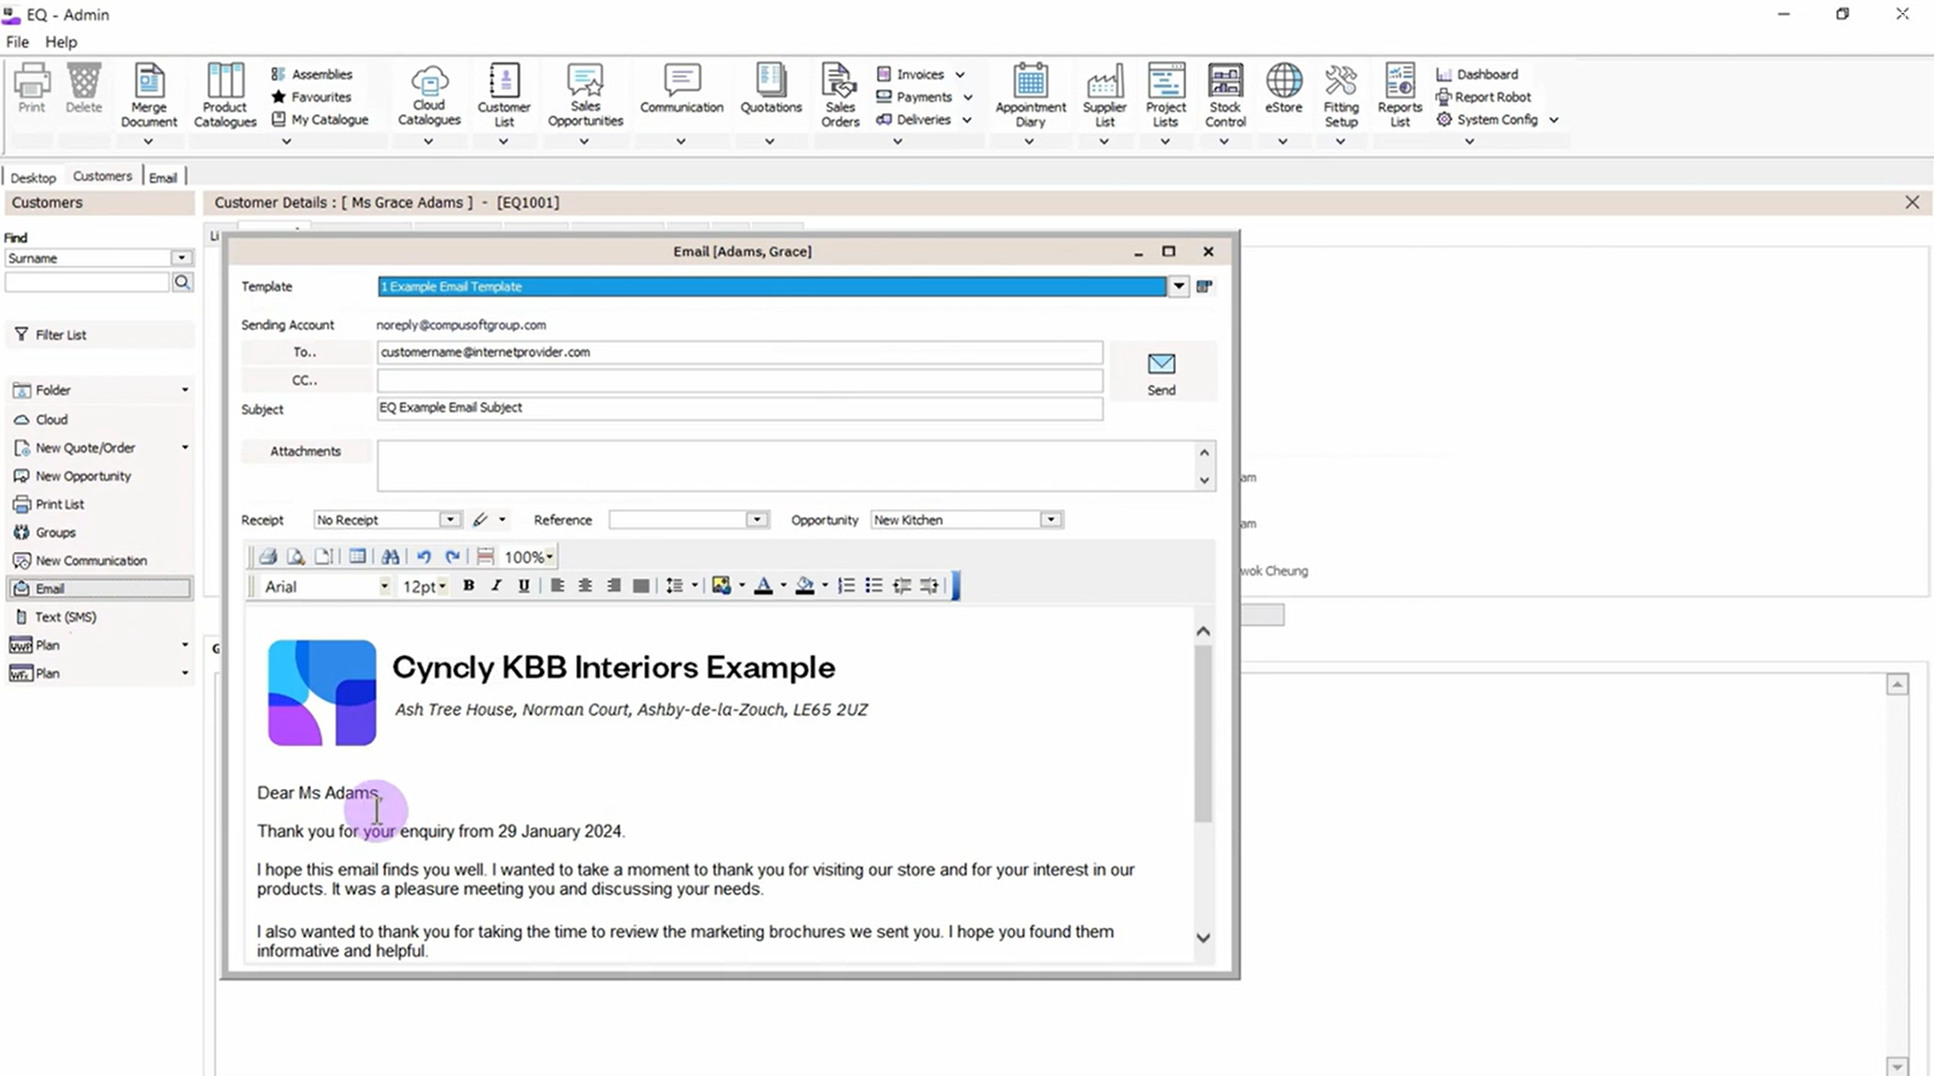This screenshot has height=1076, width=1934.
Task: Toggle bold formatting
Action: coord(468,586)
